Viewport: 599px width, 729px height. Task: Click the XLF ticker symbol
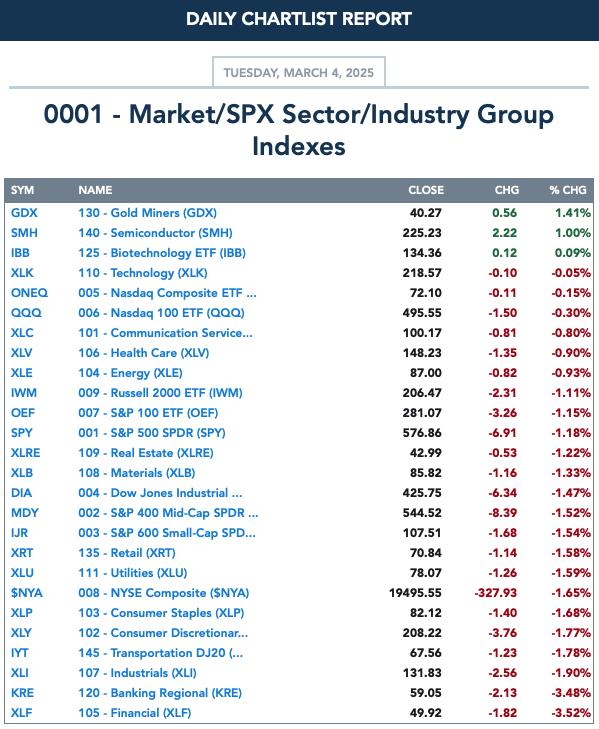[21, 713]
